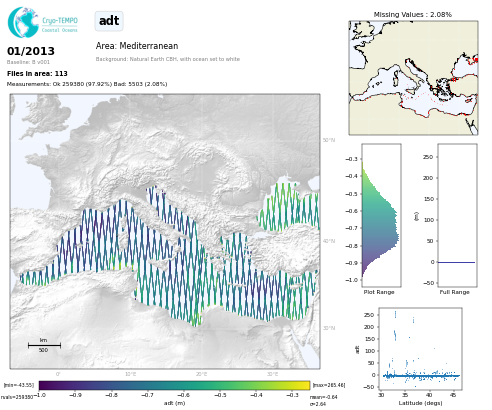Click the 01/2013 date heading
Viewport: 492px width, 410px height.
(31, 51)
